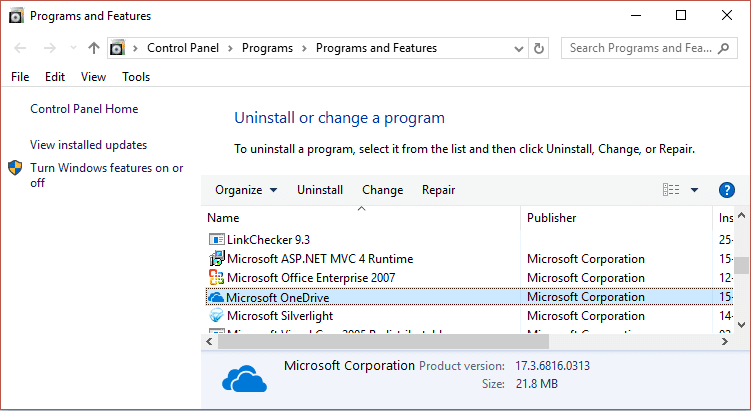Expand chevron after Control Panel breadcrumb
751x411 pixels.
click(x=230, y=48)
